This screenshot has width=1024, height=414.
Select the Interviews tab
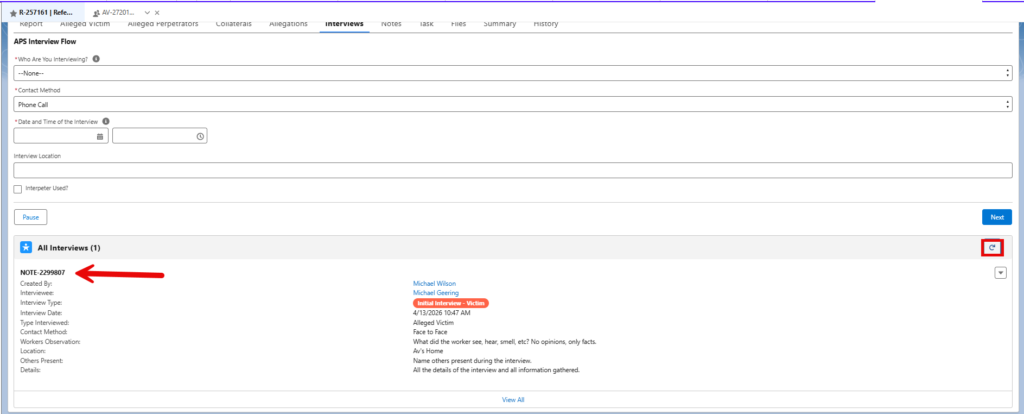[344, 24]
